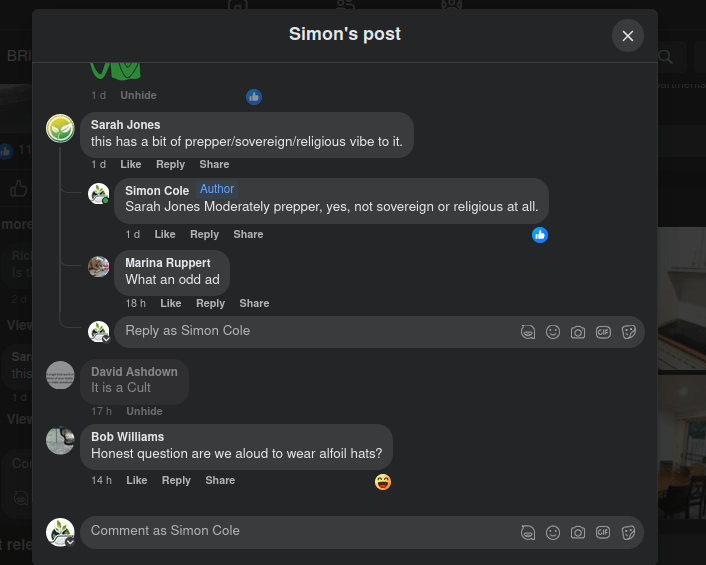This screenshot has height=565, width=706.
Task: Unhide the top hidden comment
Action: click(x=138, y=95)
